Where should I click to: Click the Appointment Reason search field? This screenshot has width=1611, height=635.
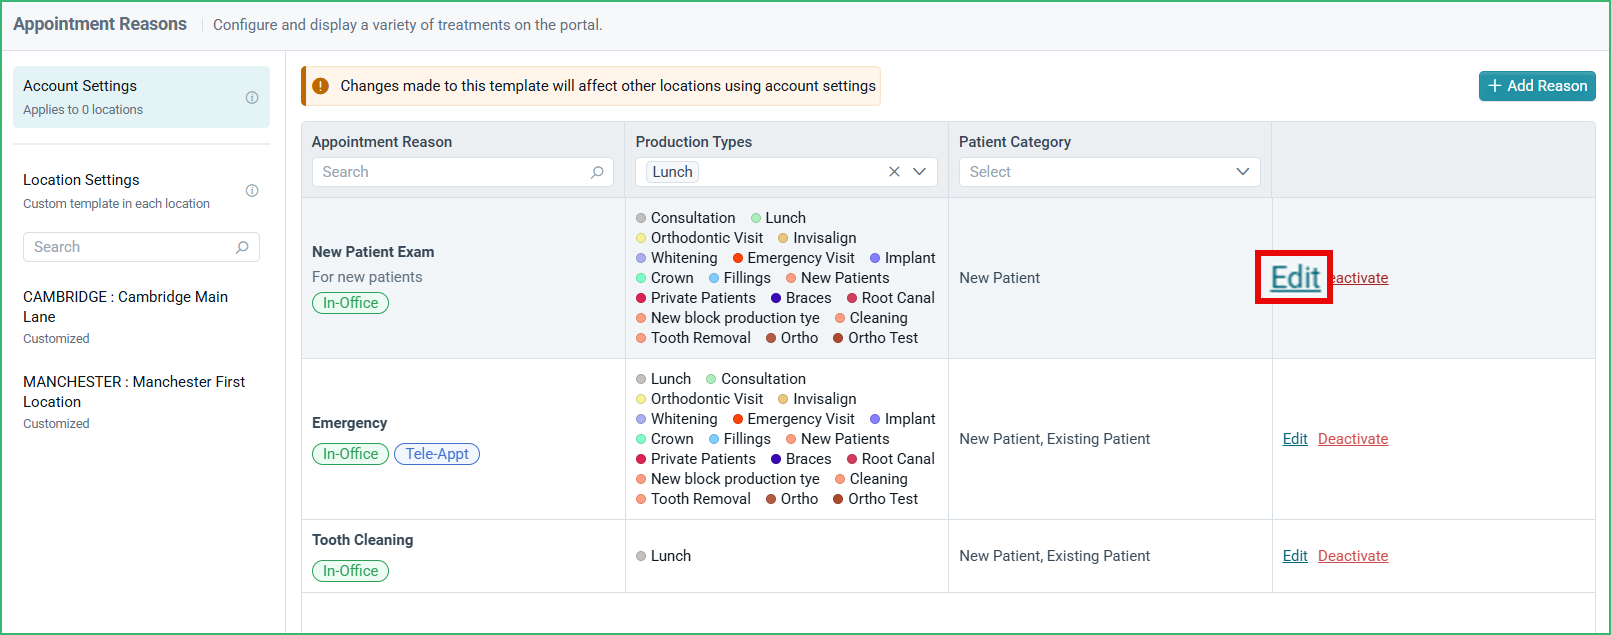[462, 172]
